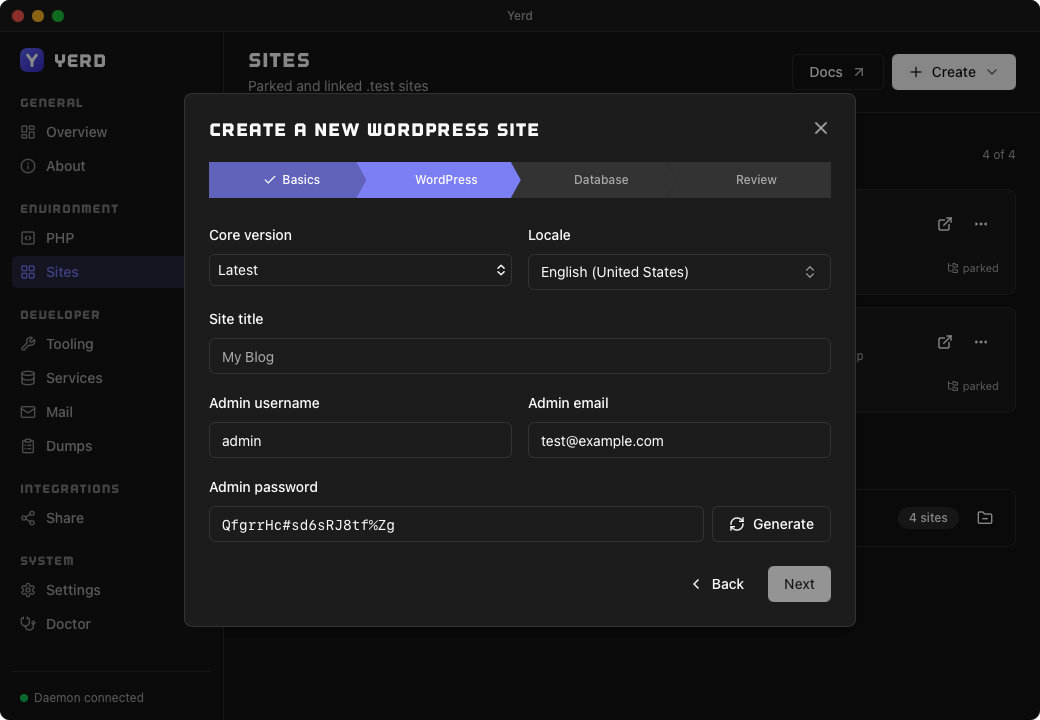This screenshot has height=720, width=1040.
Task: Click the About info icon
Action: pos(28,166)
